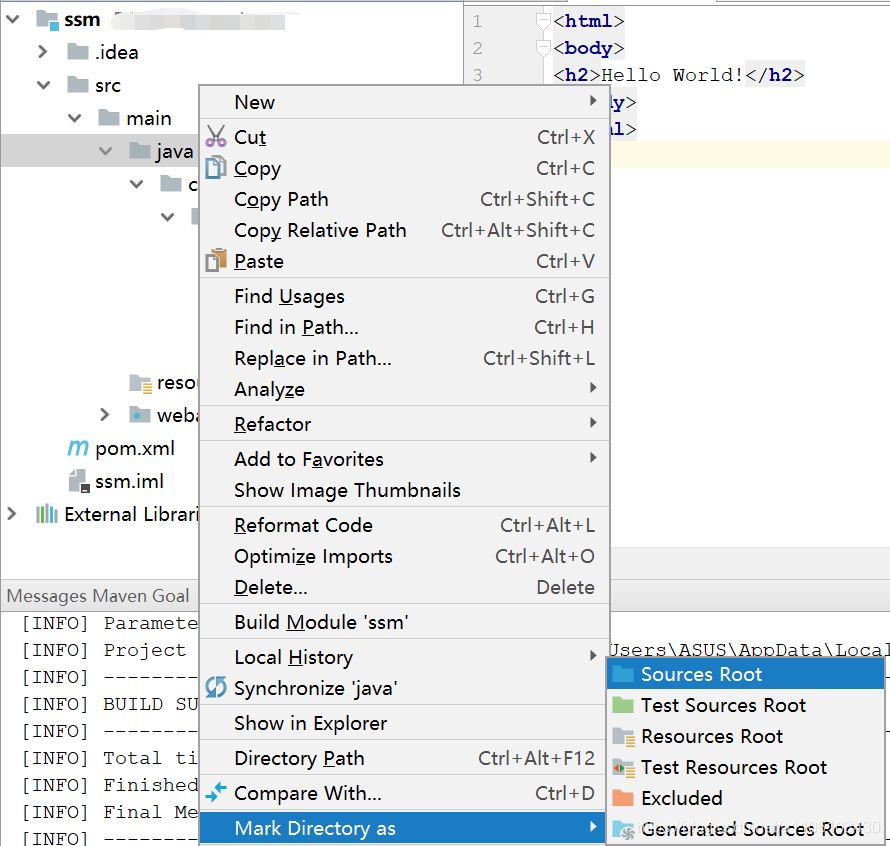Click the fold marker beside the body tag
The width and height of the screenshot is (890, 846).
543,48
